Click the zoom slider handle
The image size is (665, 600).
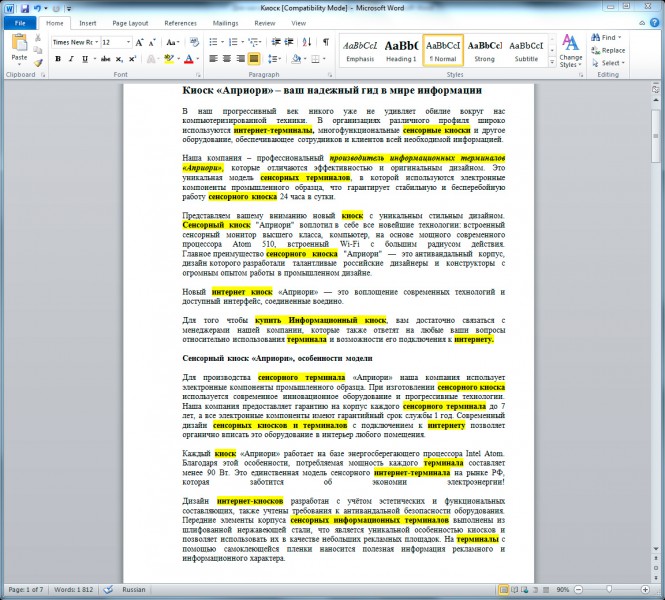[x=609, y=589]
